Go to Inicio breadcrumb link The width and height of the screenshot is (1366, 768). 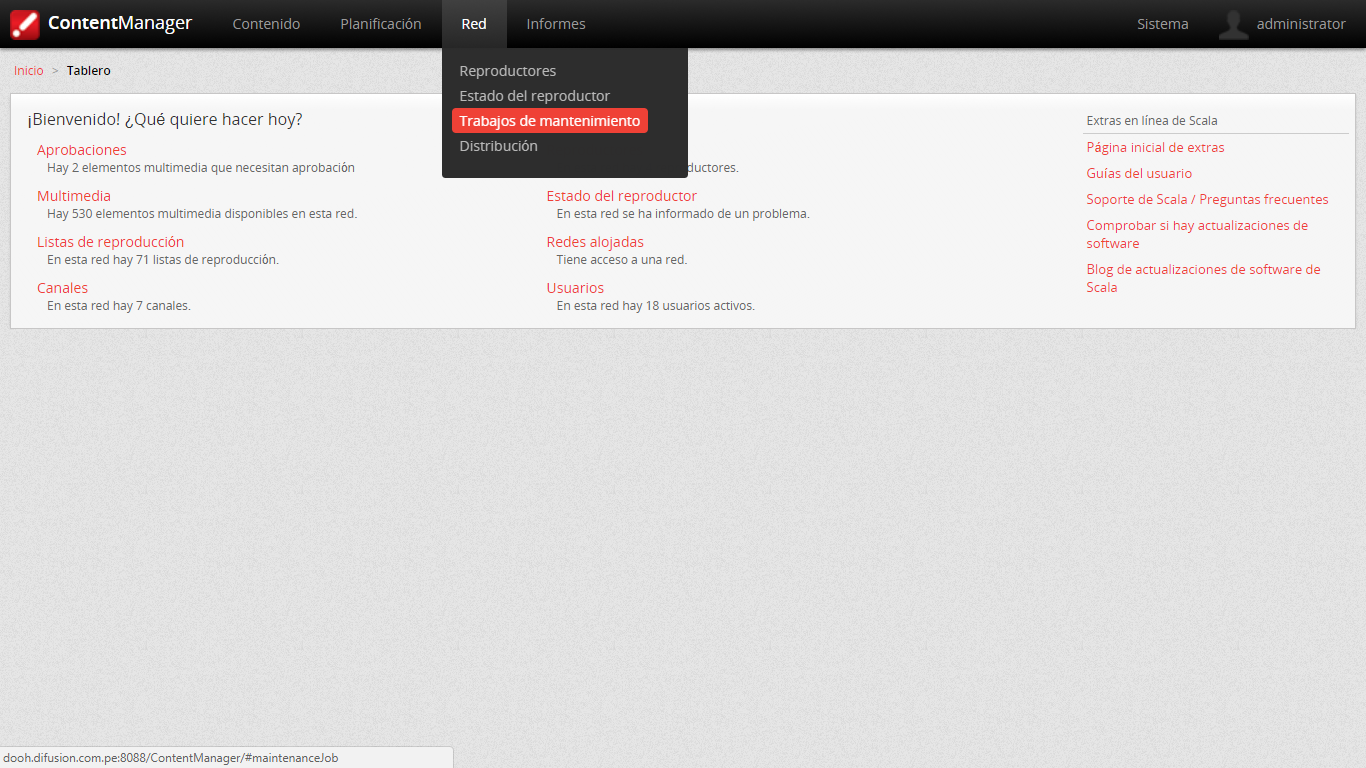coord(29,71)
